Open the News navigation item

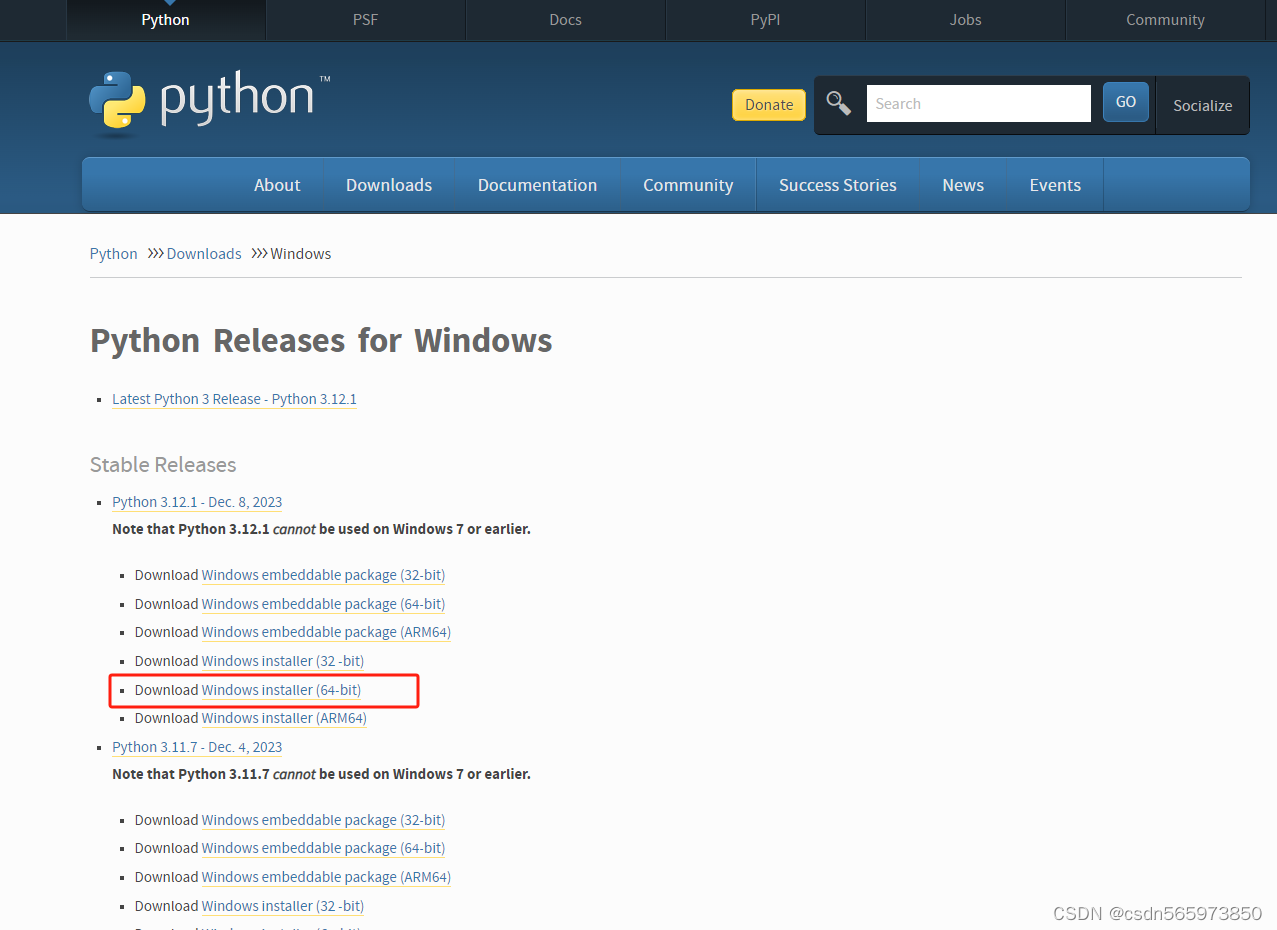click(x=963, y=185)
